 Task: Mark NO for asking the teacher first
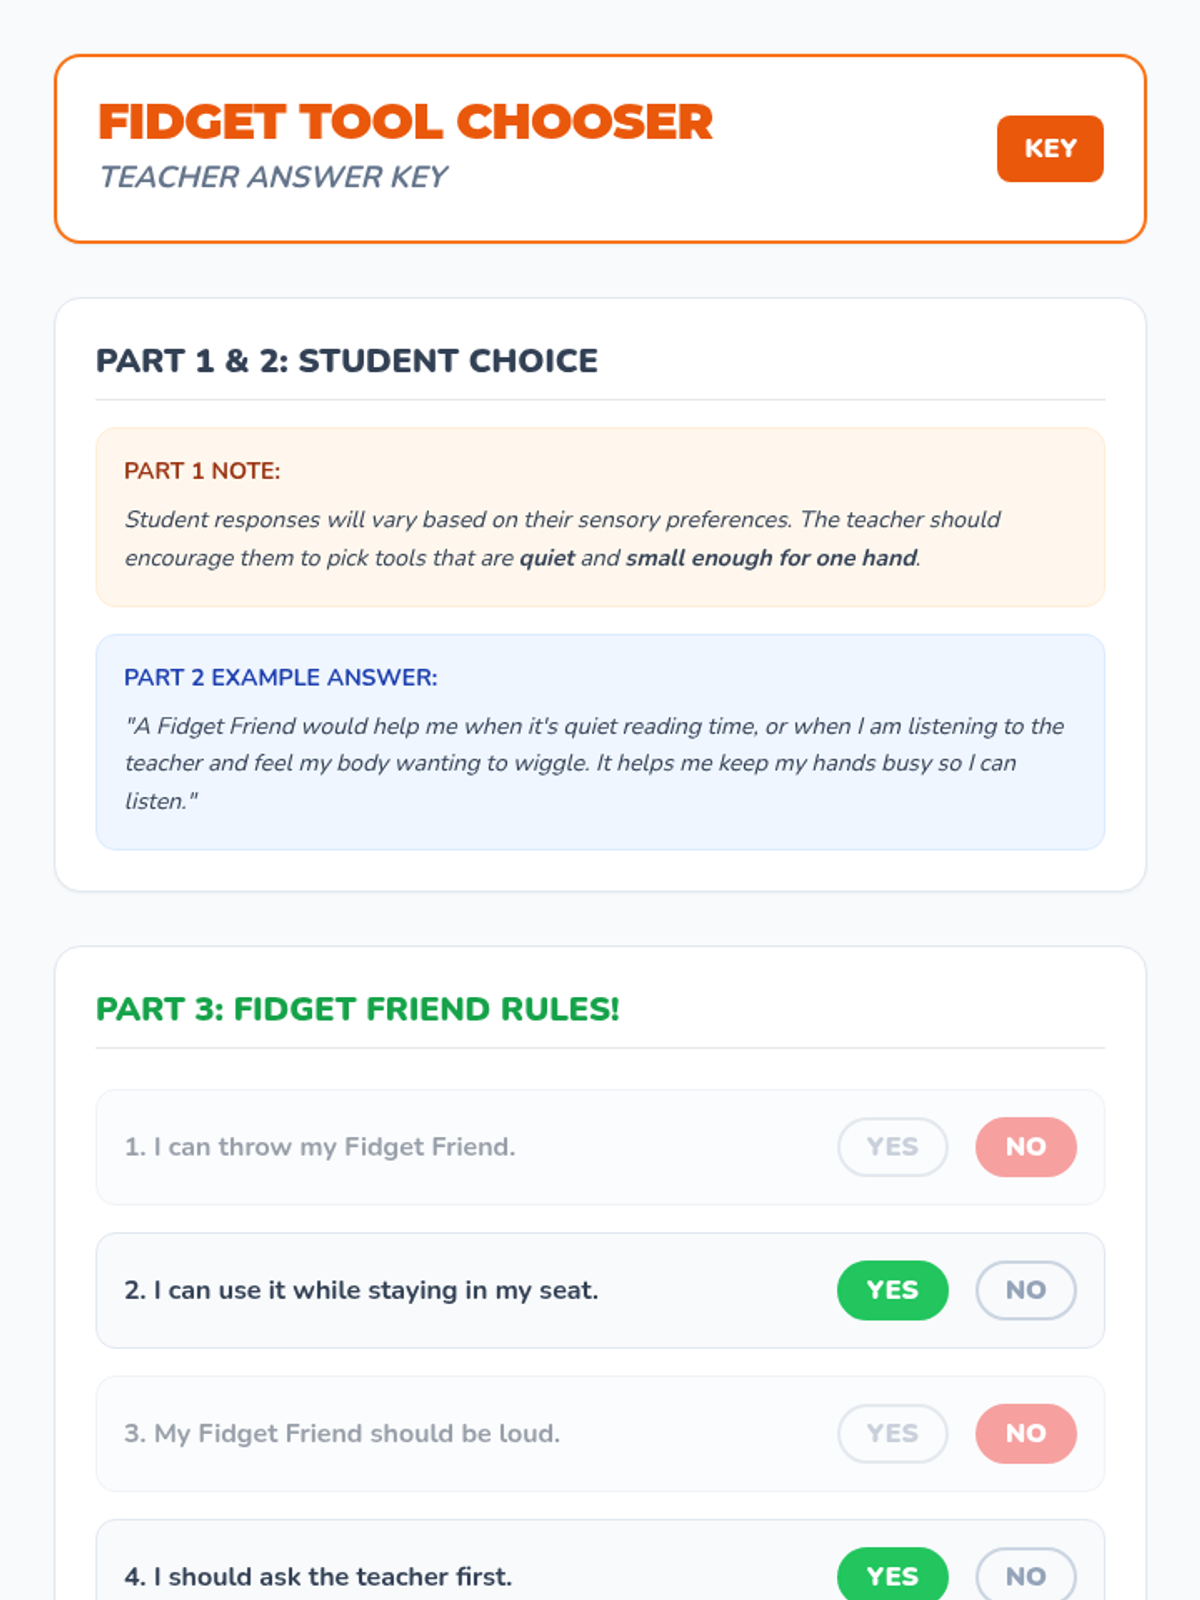1025,1575
